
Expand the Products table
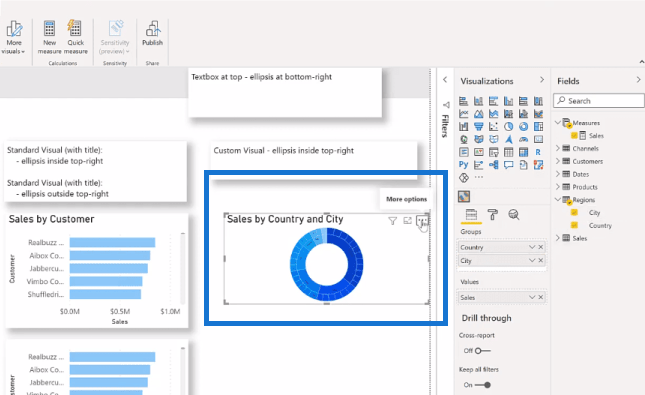tap(558, 186)
